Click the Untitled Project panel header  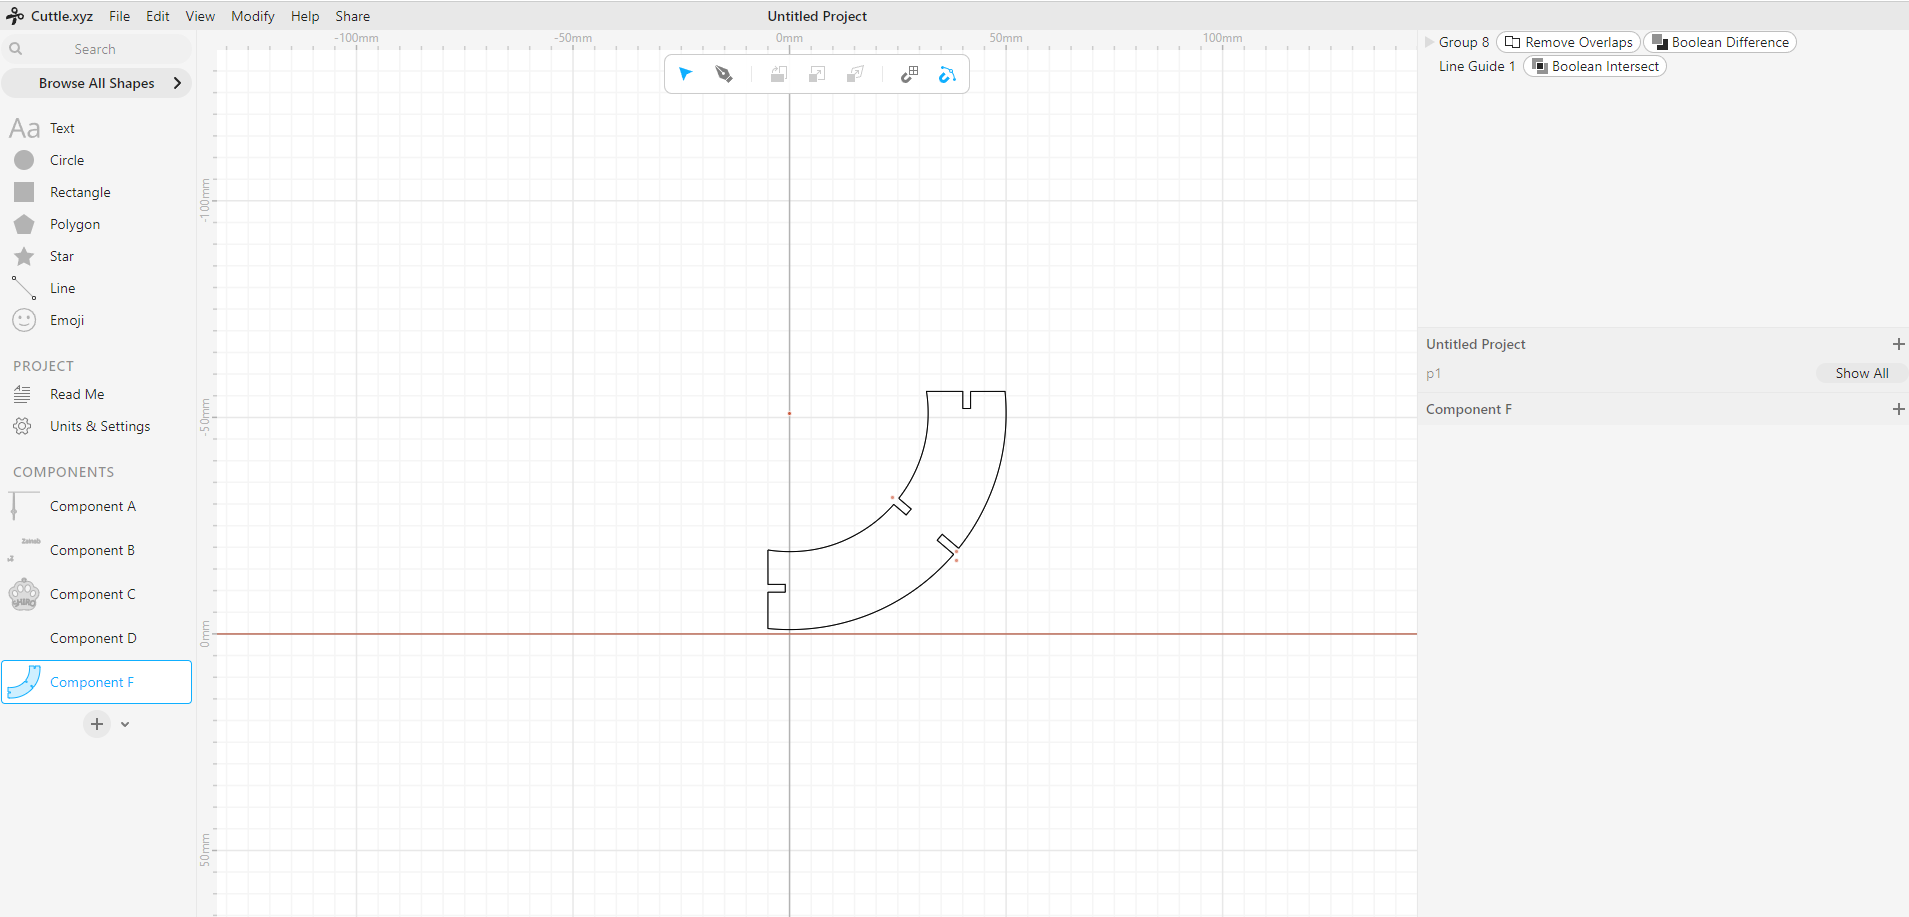[1475, 344]
